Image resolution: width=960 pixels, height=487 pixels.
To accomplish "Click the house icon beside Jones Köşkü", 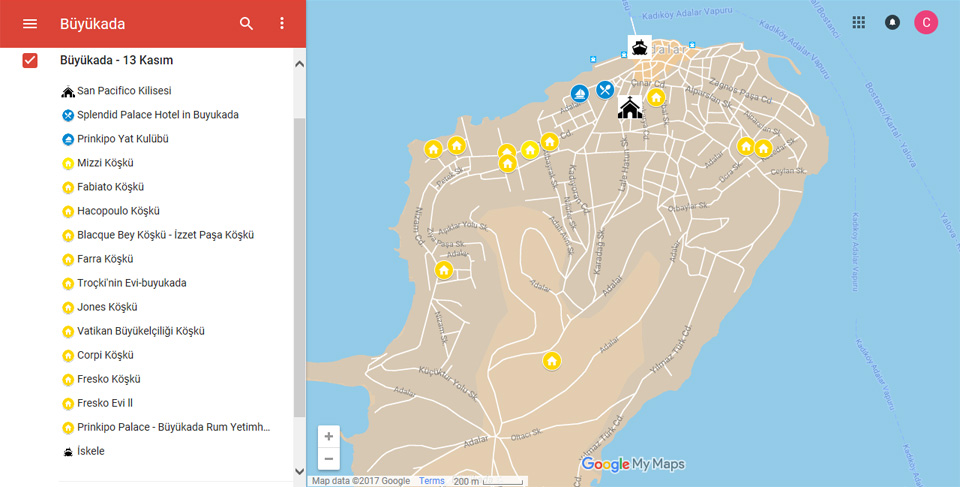I will click(x=68, y=308).
